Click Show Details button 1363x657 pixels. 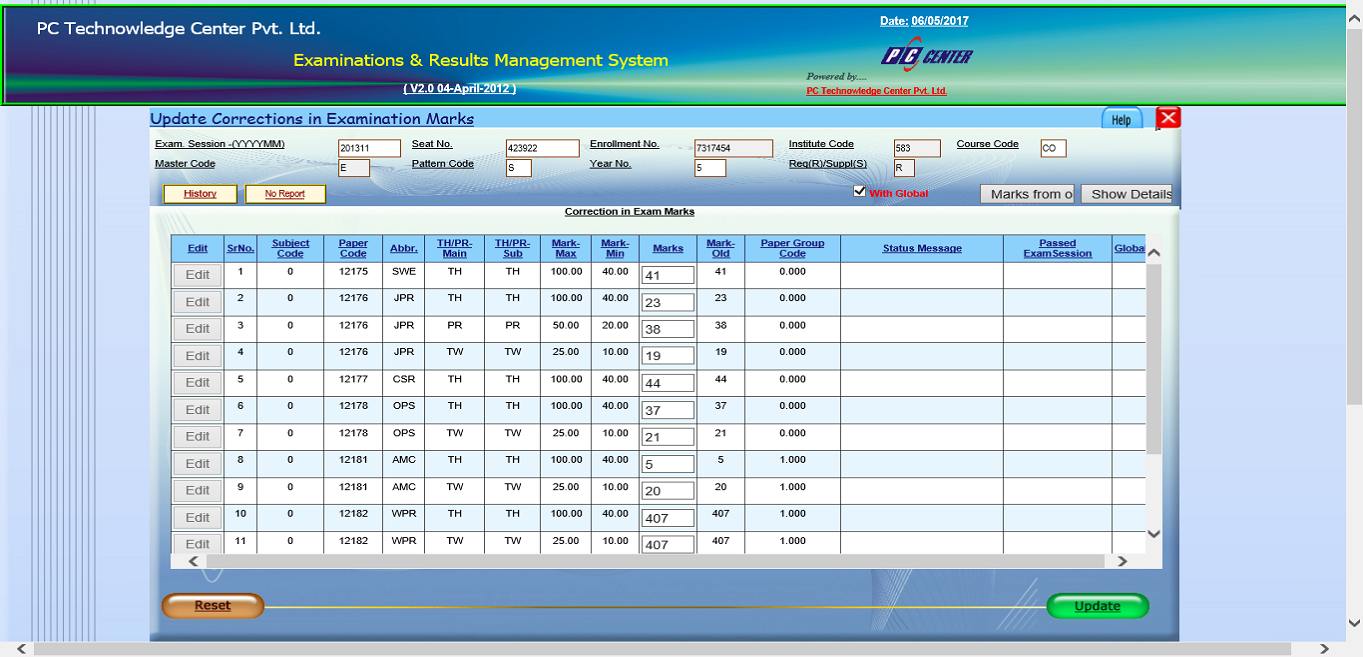click(1130, 194)
